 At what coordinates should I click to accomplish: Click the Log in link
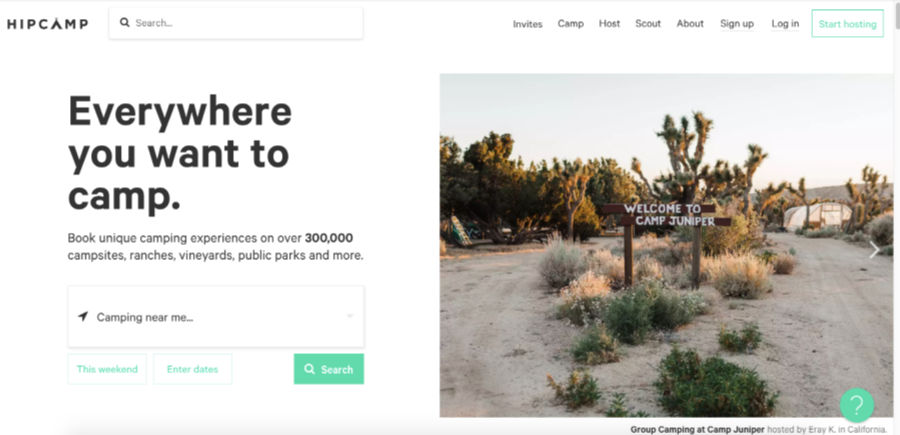[785, 24]
